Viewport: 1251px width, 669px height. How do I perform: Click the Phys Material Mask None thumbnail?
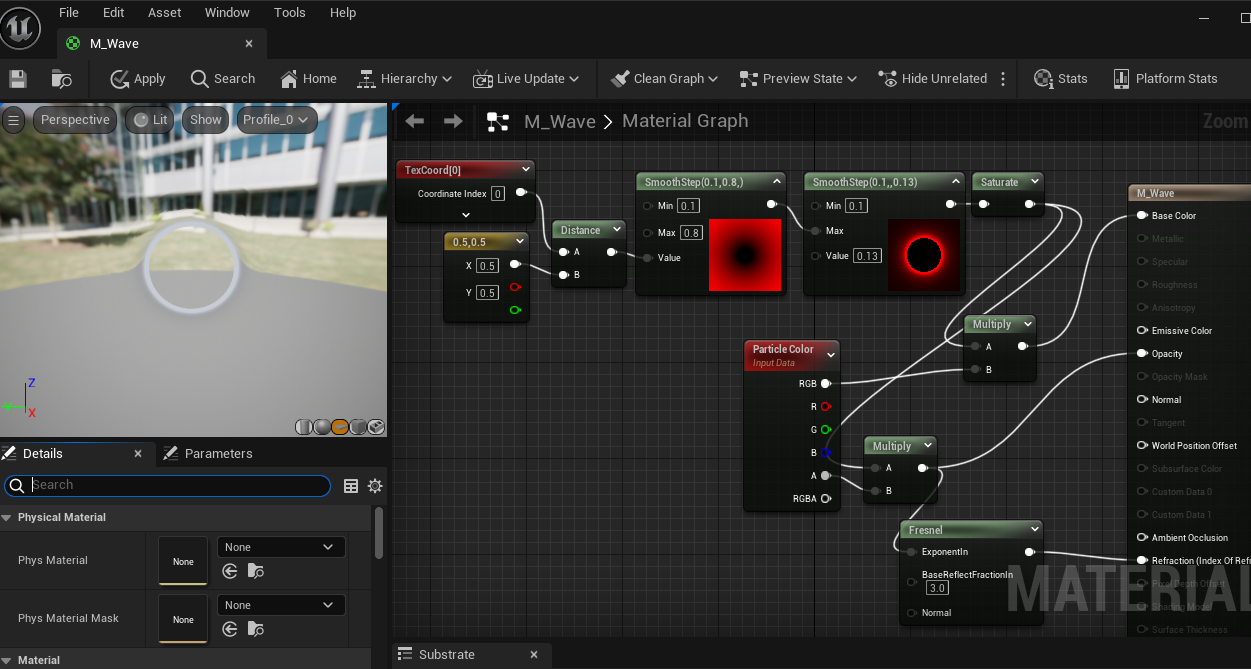coord(183,619)
